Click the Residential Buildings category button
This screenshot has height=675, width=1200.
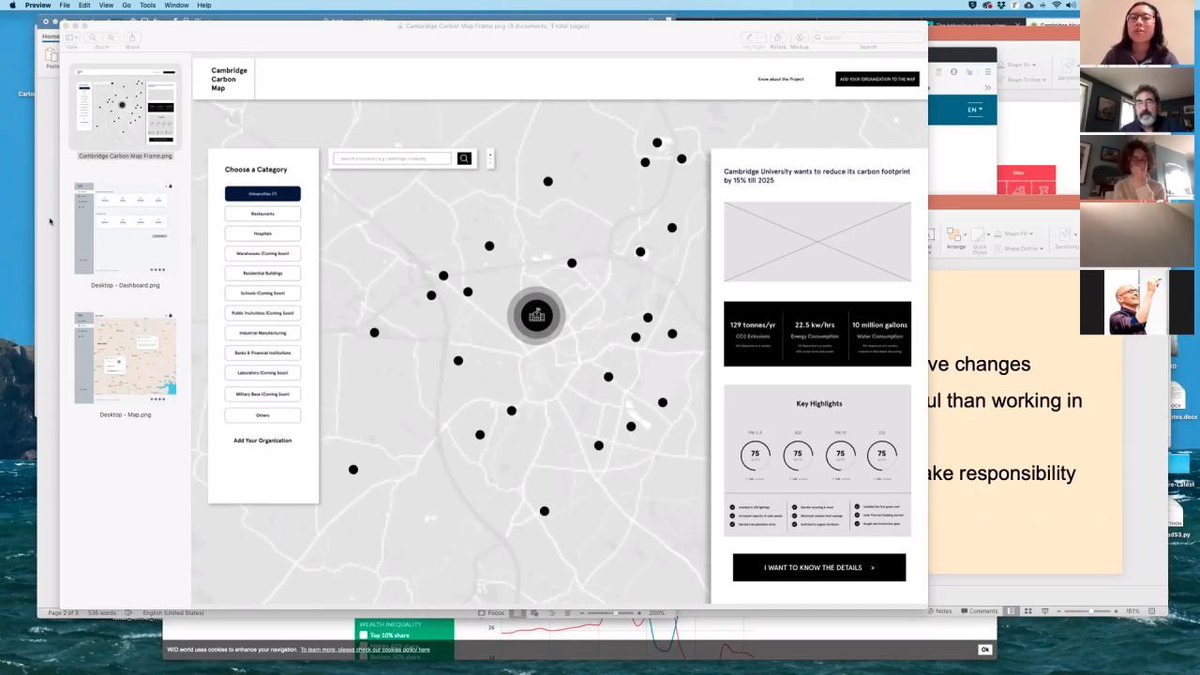click(x=263, y=273)
